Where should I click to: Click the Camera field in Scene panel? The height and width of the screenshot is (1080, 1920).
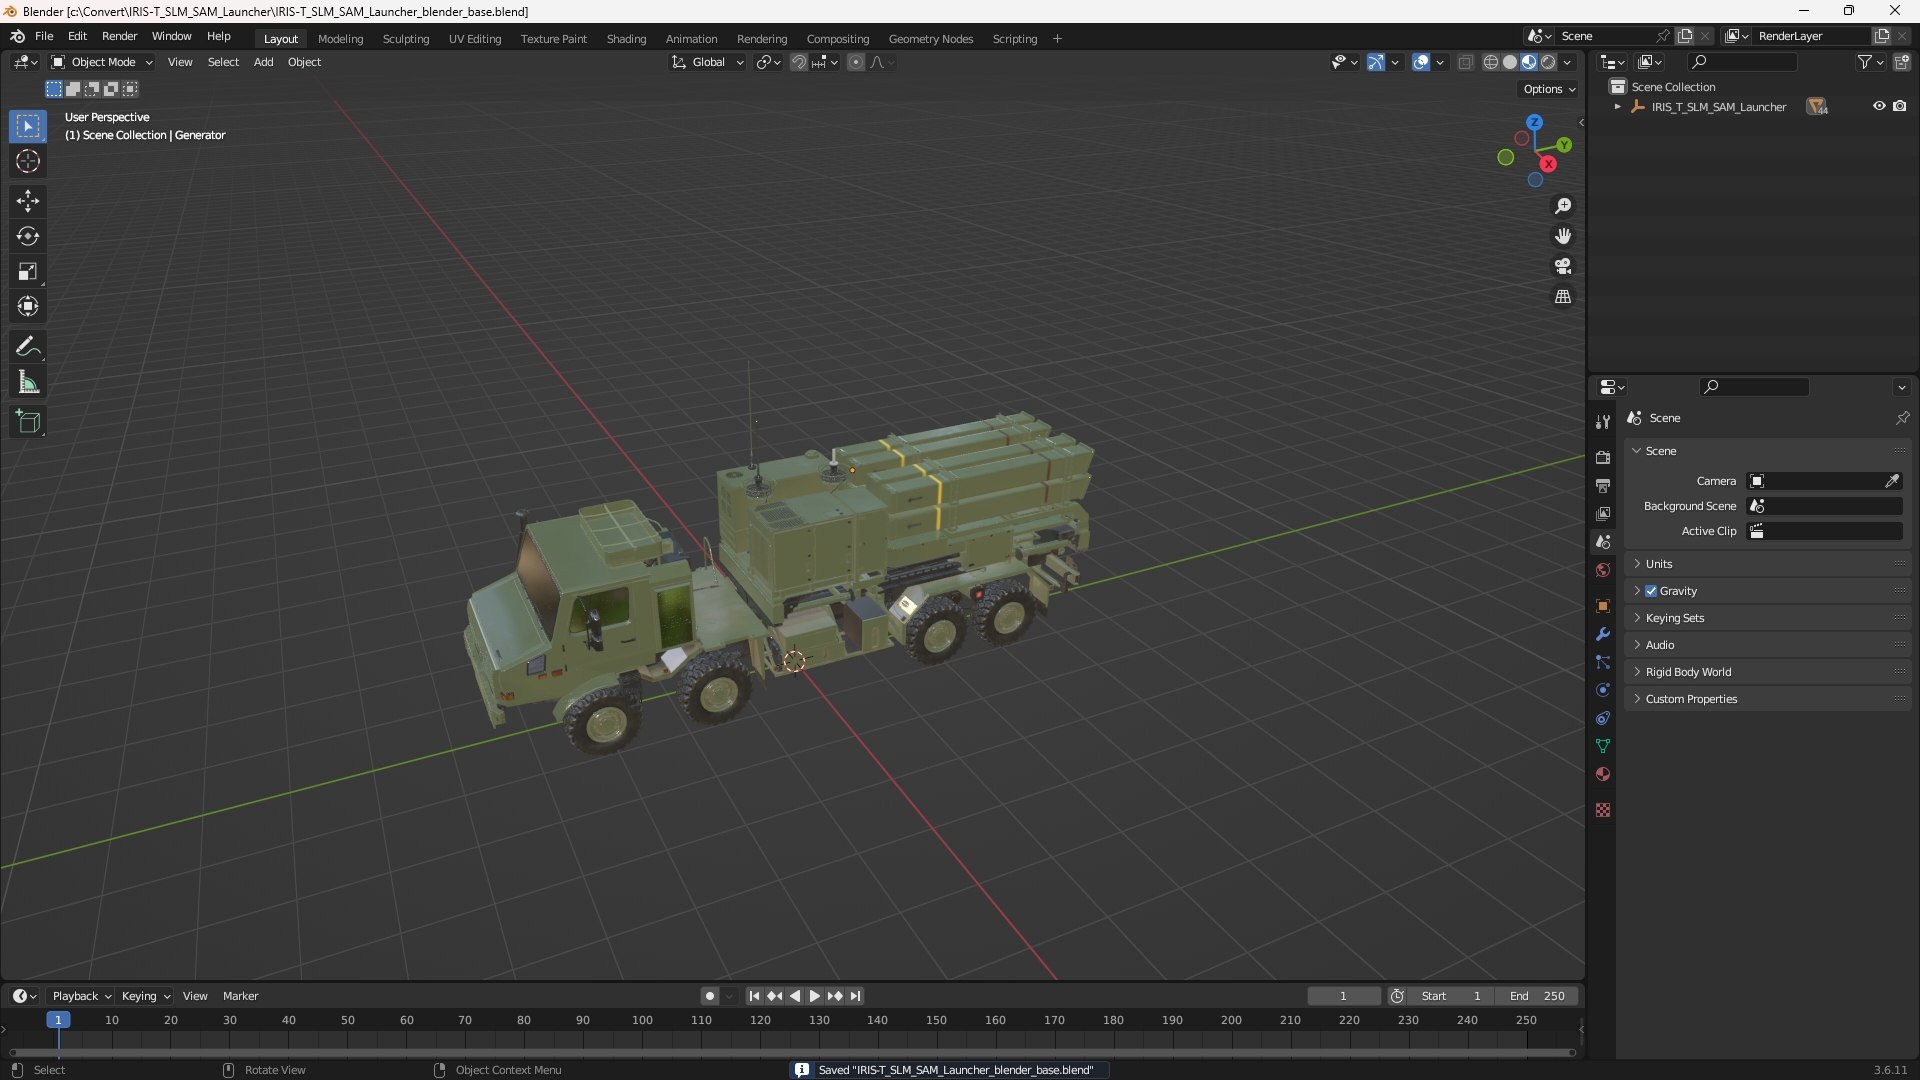tap(1814, 481)
